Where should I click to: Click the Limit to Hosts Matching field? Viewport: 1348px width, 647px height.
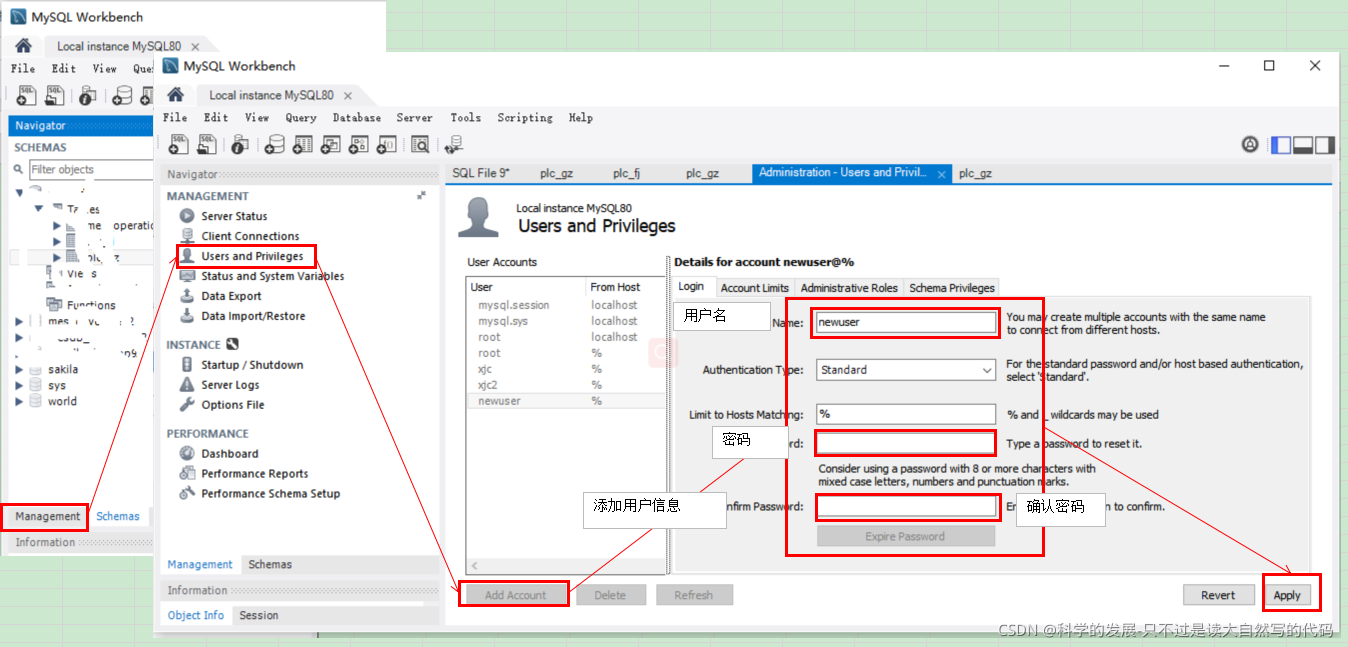click(906, 414)
